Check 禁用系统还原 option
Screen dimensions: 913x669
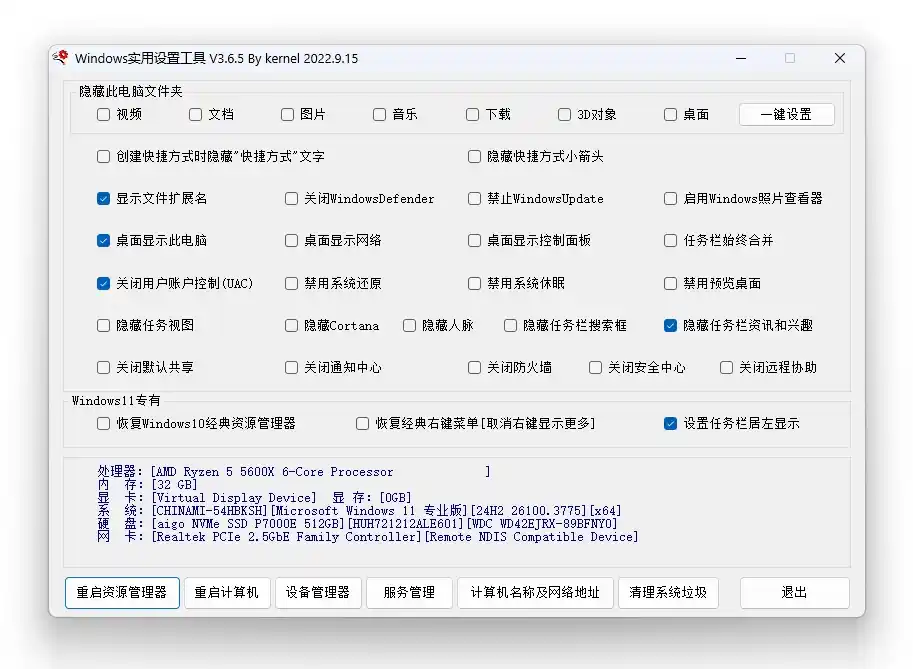pyautogui.click(x=291, y=284)
